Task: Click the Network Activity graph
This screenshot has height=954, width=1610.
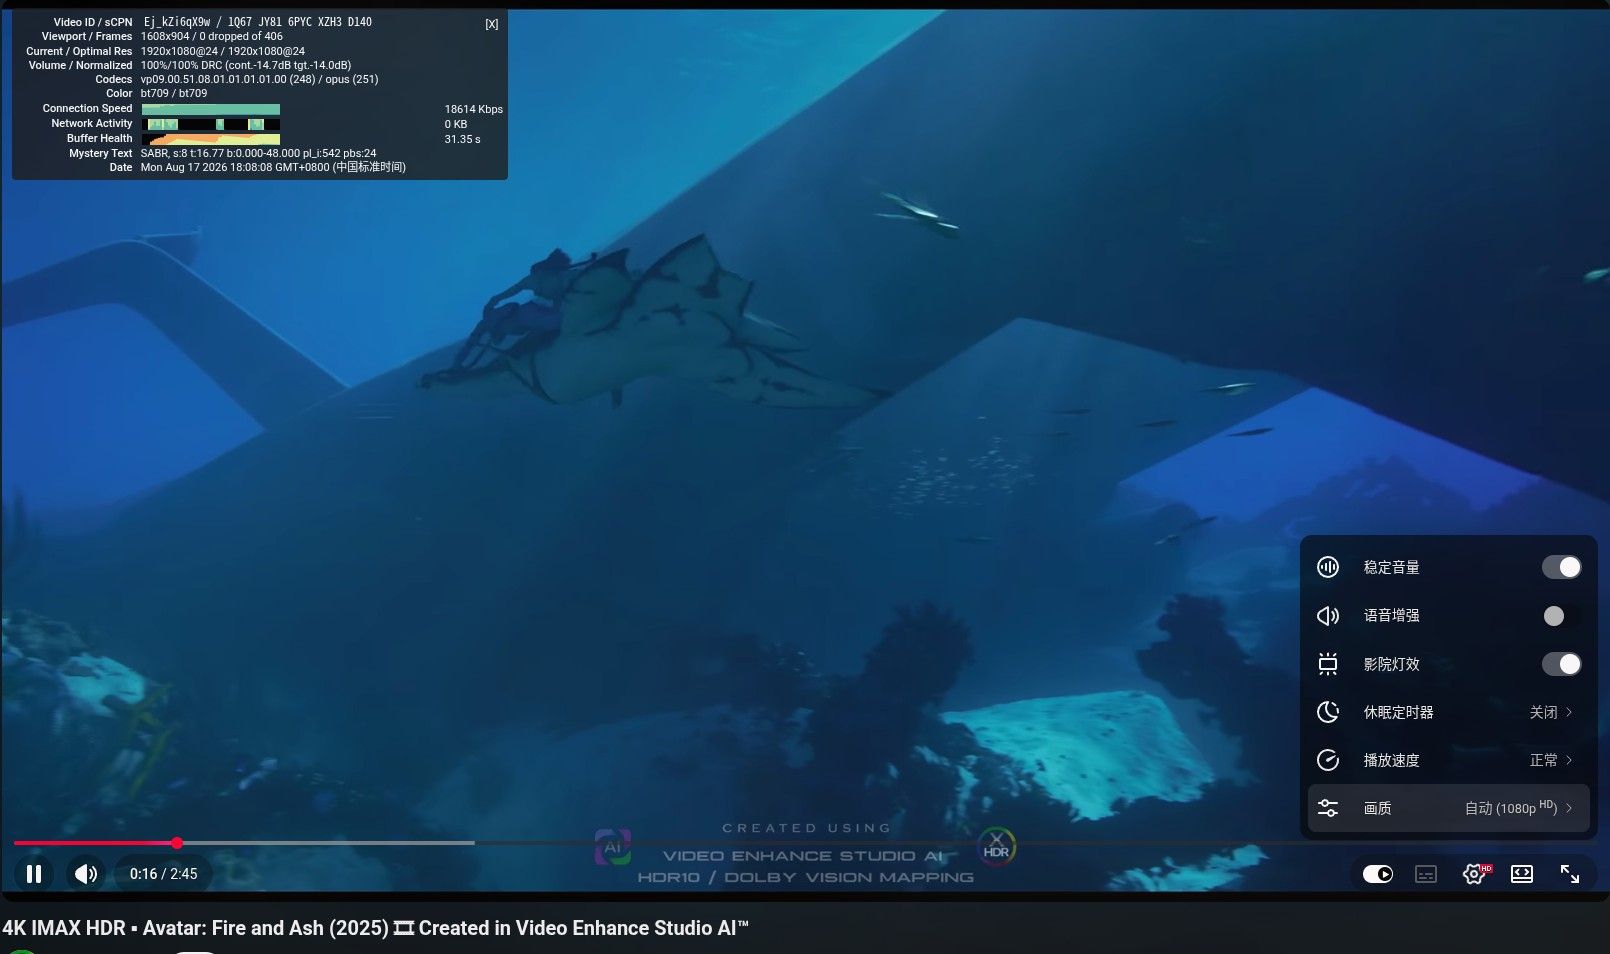Action: [x=211, y=124]
